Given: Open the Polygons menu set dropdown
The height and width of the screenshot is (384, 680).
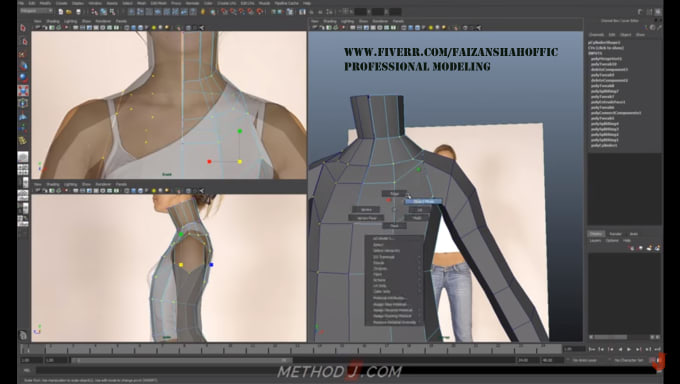Looking at the screenshot, I should (x=36, y=11).
